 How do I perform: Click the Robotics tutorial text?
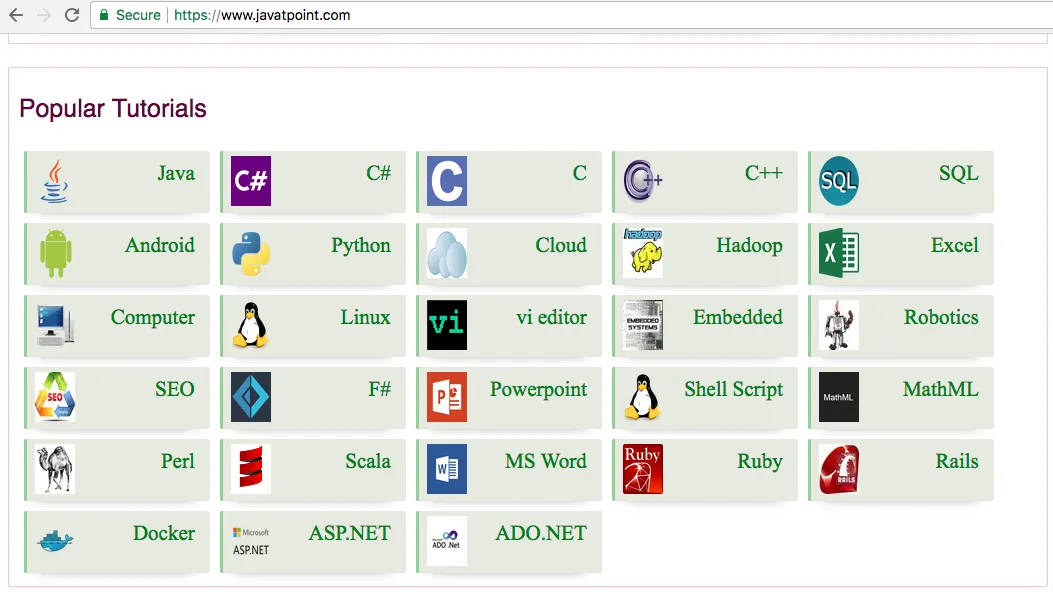941,317
